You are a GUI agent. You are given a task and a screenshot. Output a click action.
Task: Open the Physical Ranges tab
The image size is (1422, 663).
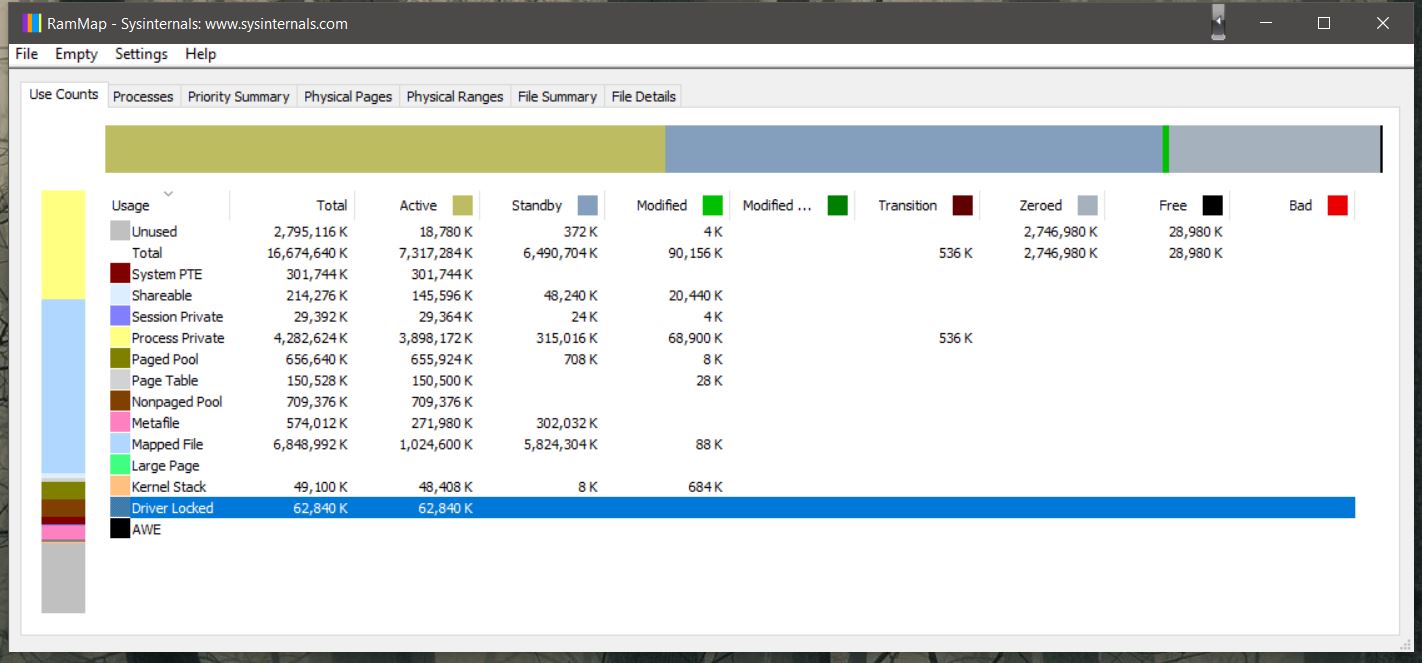[455, 96]
